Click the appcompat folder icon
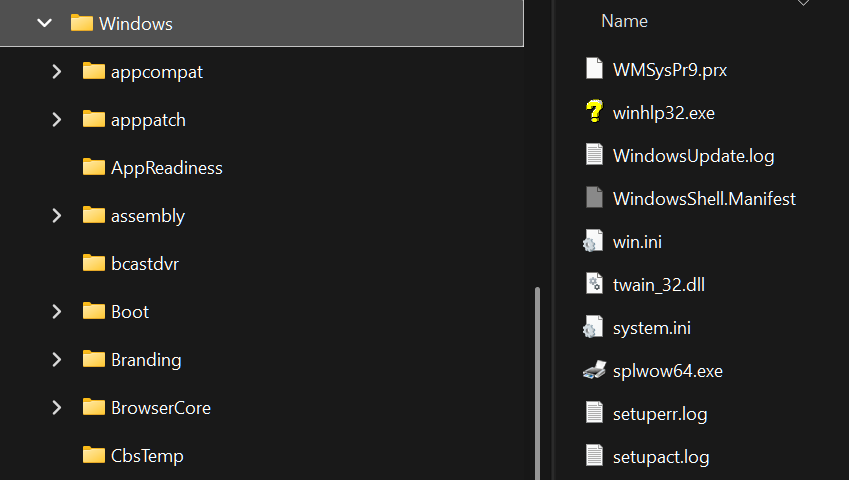 tap(94, 71)
